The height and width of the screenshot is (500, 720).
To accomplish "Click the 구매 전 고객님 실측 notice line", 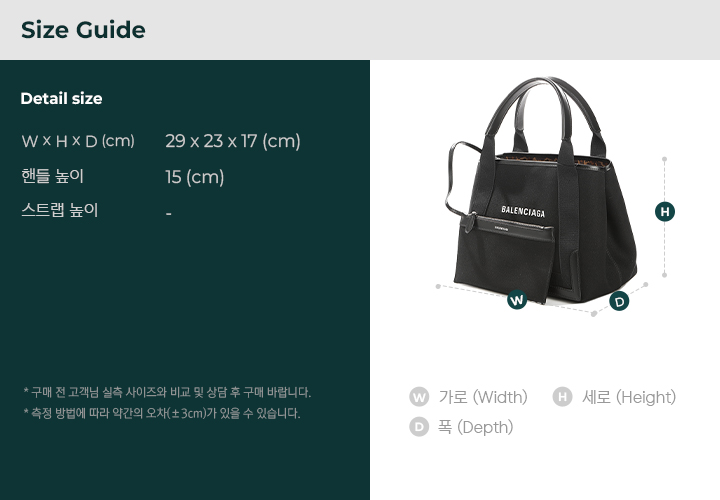I will coord(167,393).
